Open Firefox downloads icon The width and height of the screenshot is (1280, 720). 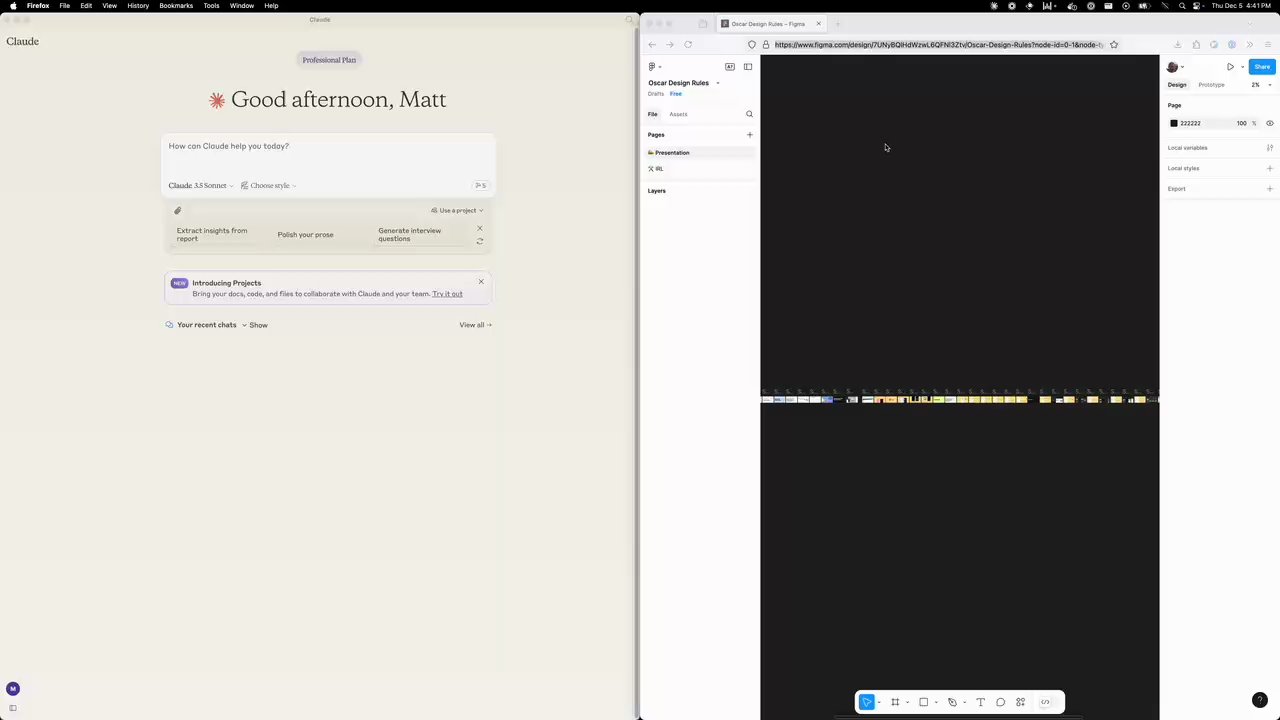click(x=1178, y=44)
